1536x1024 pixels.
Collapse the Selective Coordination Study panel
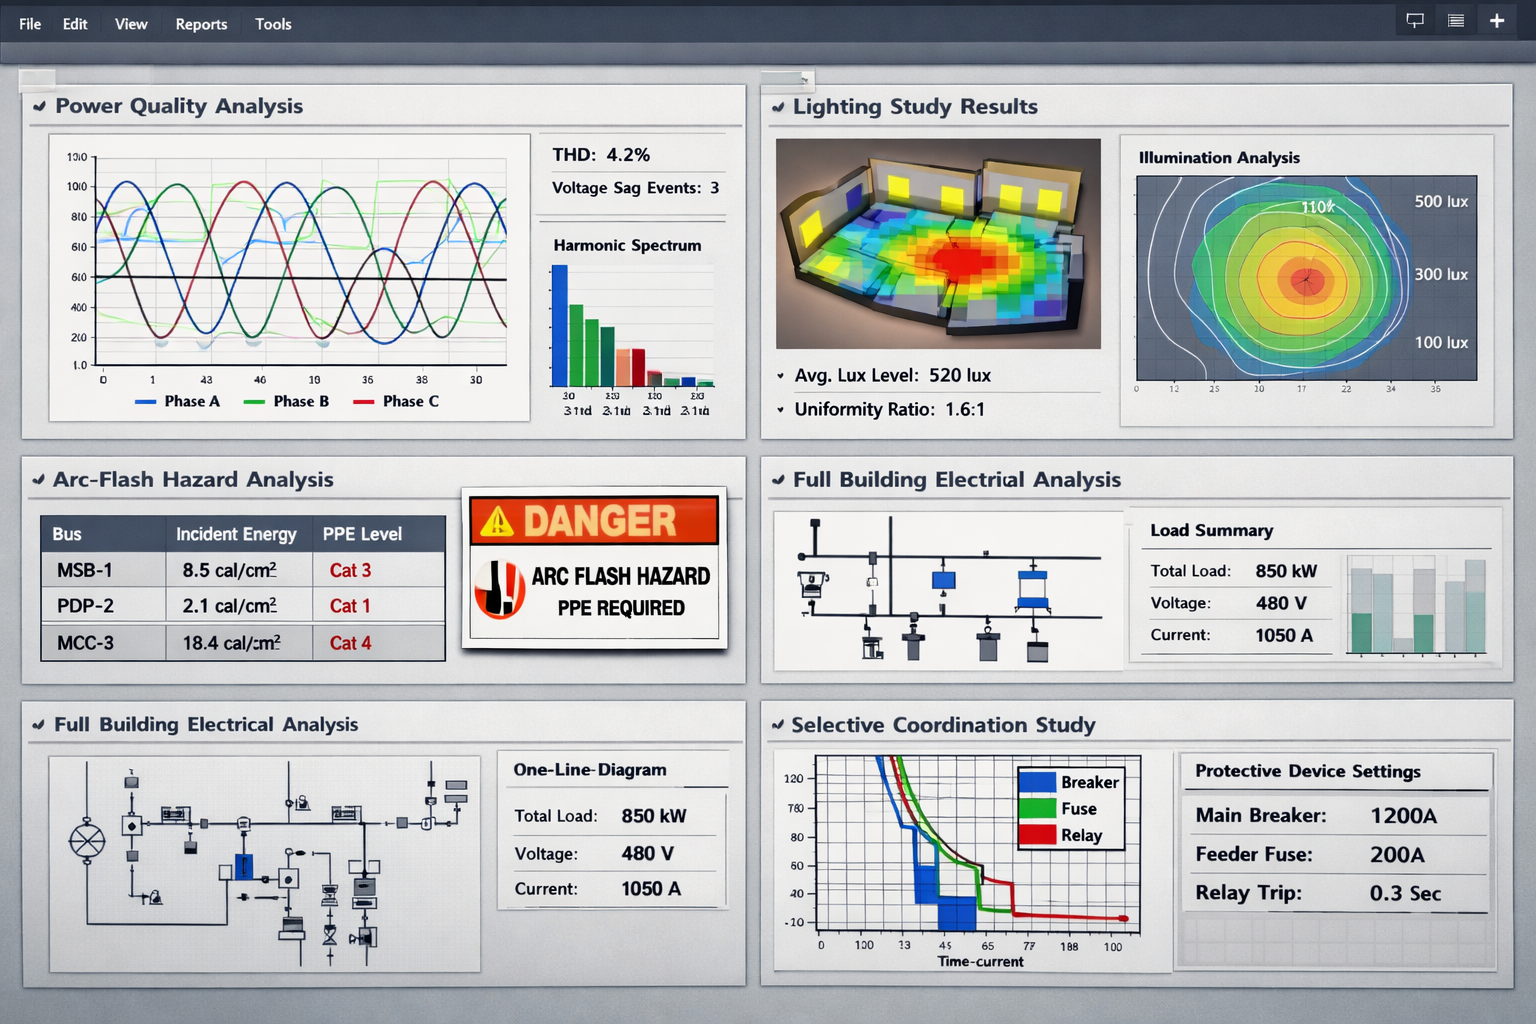[777, 725]
